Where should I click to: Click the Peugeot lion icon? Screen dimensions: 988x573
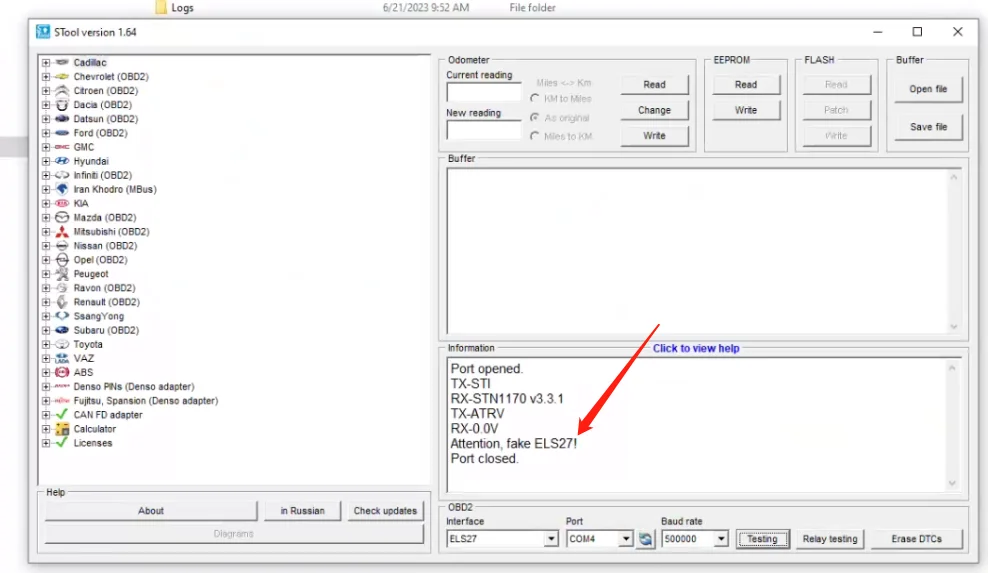[62, 274]
